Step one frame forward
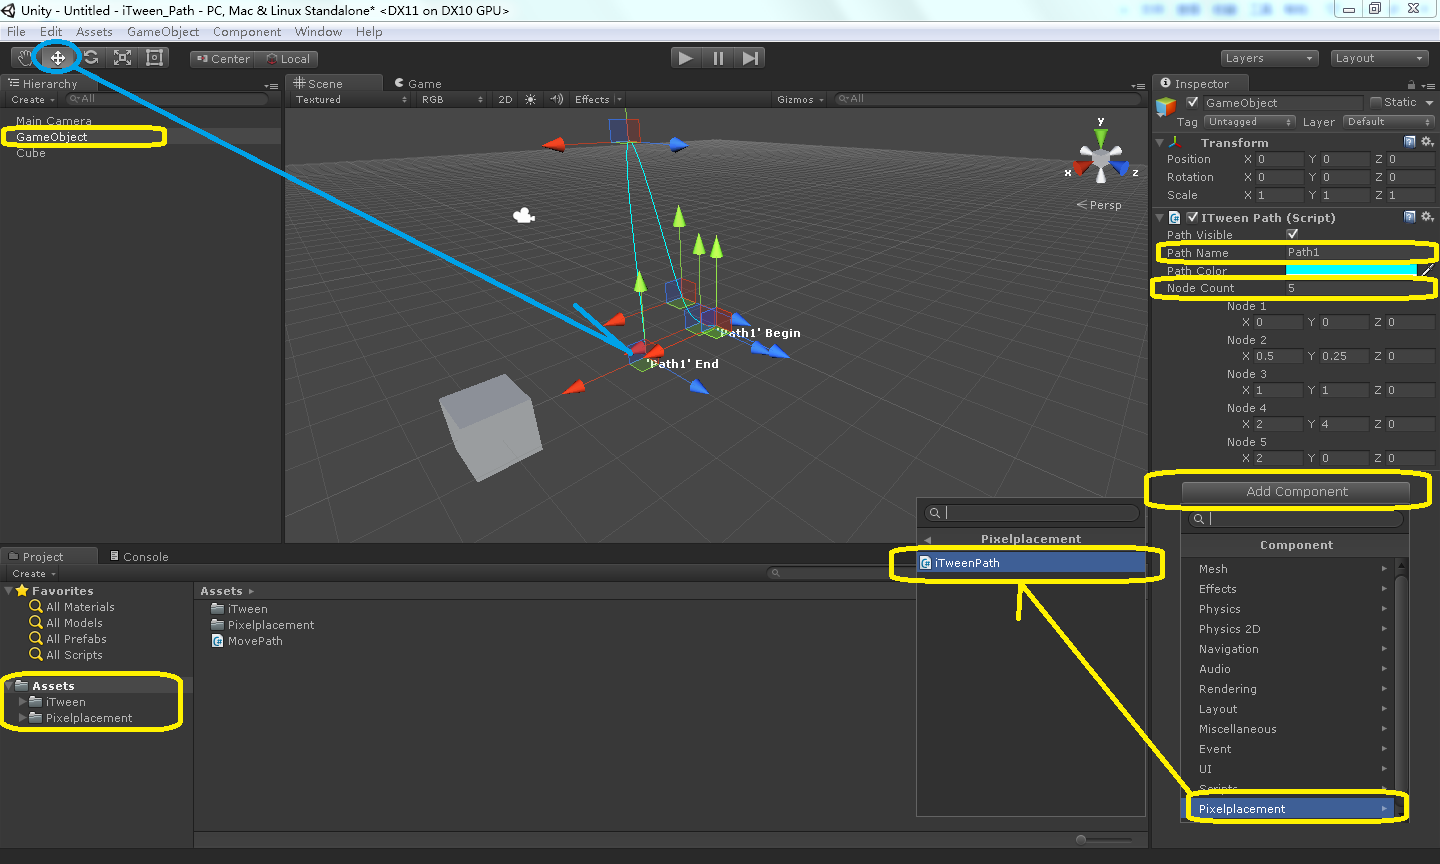Image resolution: width=1440 pixels, height=864 pixels. pyautogui.click(x=750, y=58)
